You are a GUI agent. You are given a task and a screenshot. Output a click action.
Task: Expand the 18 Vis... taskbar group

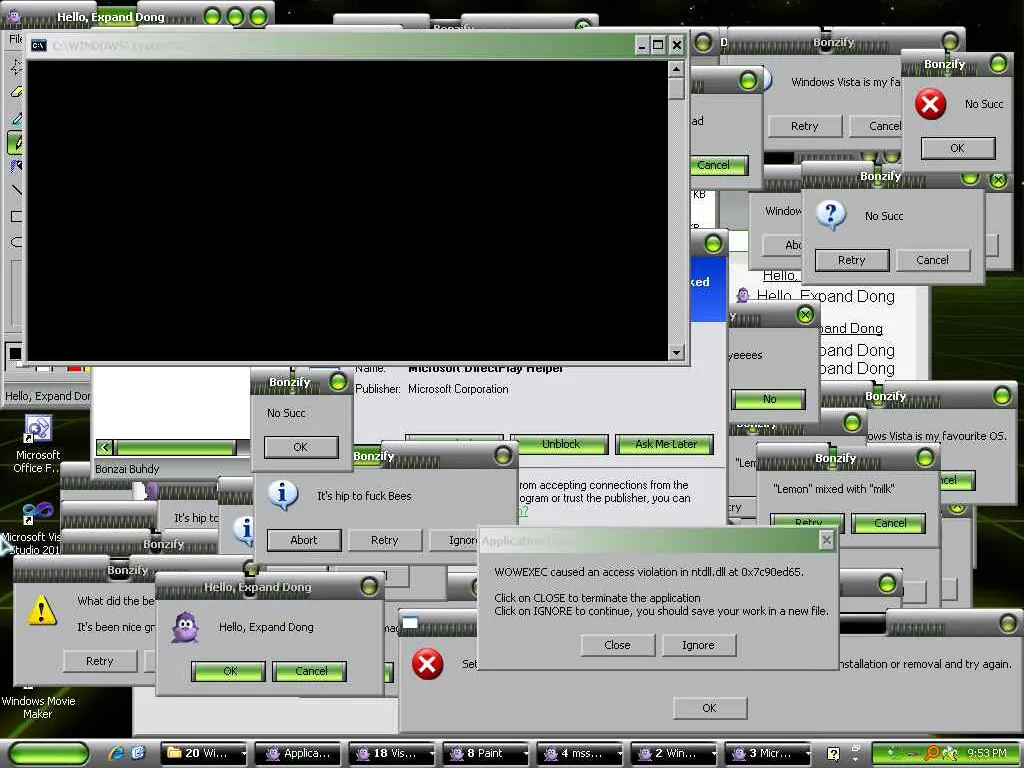392,753
